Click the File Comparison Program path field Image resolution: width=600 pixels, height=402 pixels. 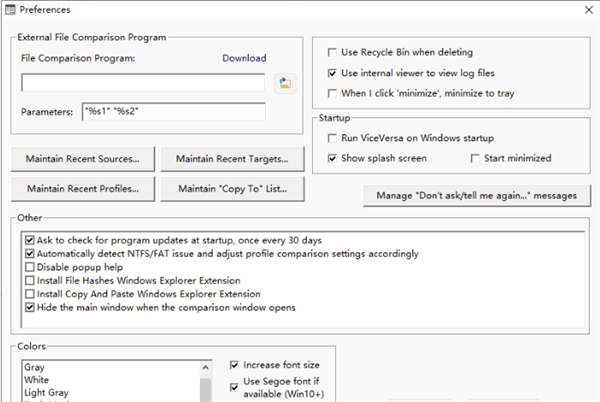coord(143,83)
